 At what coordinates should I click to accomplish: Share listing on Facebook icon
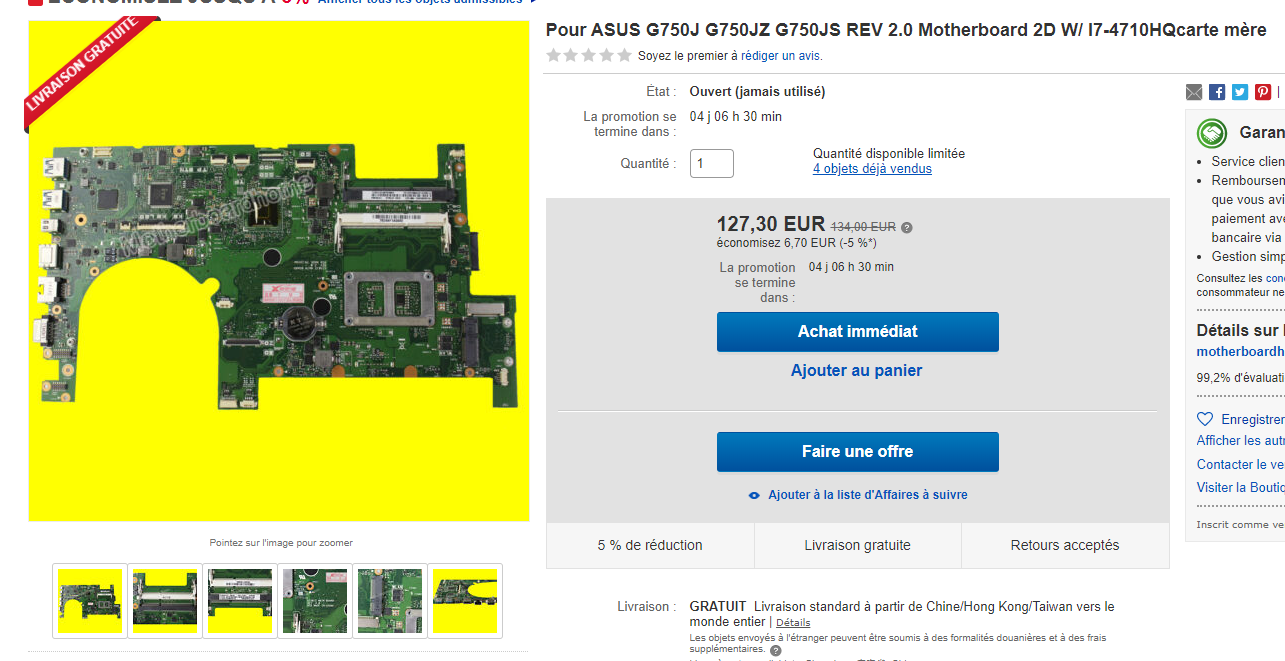click(1217, 92)
